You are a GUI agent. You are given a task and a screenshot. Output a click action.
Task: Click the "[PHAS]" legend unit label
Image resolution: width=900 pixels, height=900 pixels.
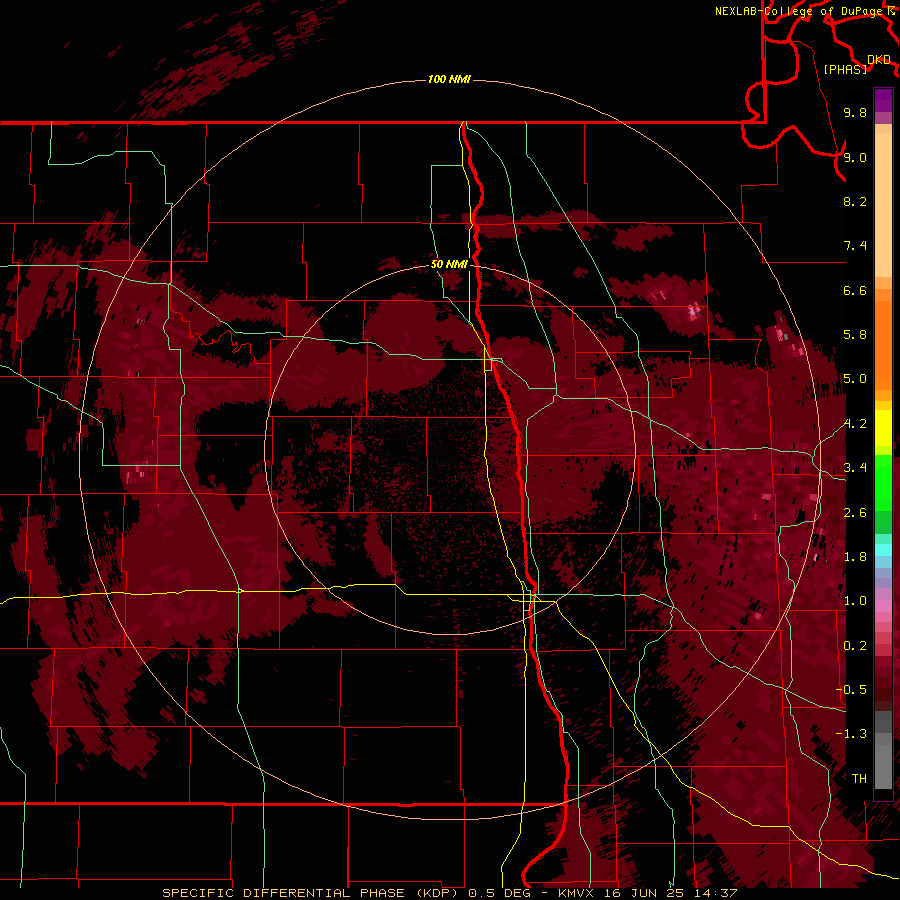[x=845, y=69]
